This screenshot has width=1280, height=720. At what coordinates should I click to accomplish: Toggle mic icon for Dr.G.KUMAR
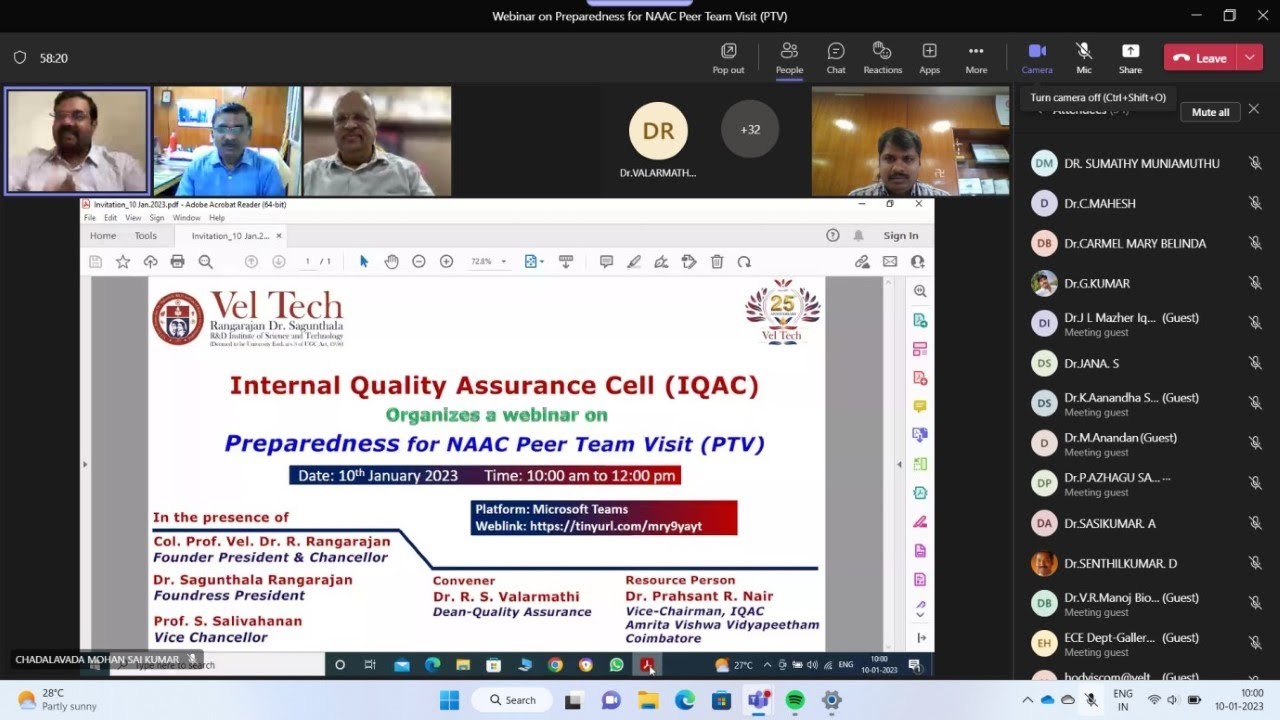point(1255,283)
